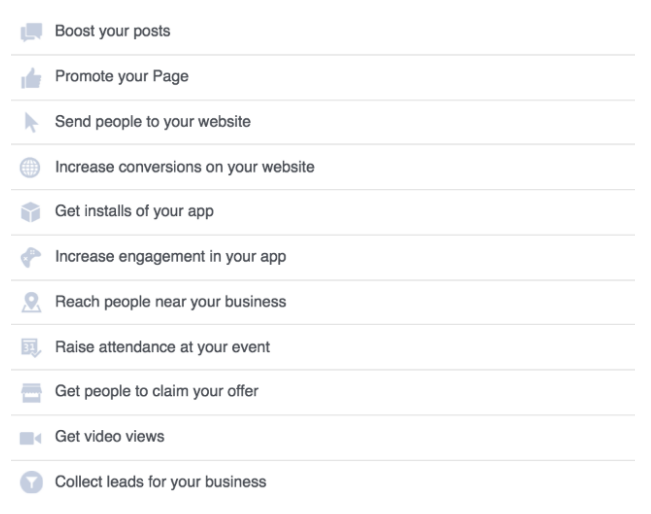651x514 pixels.
Task: Select "Boost your posts" objective
Action: pyautogui.click(x=112, y=32)
